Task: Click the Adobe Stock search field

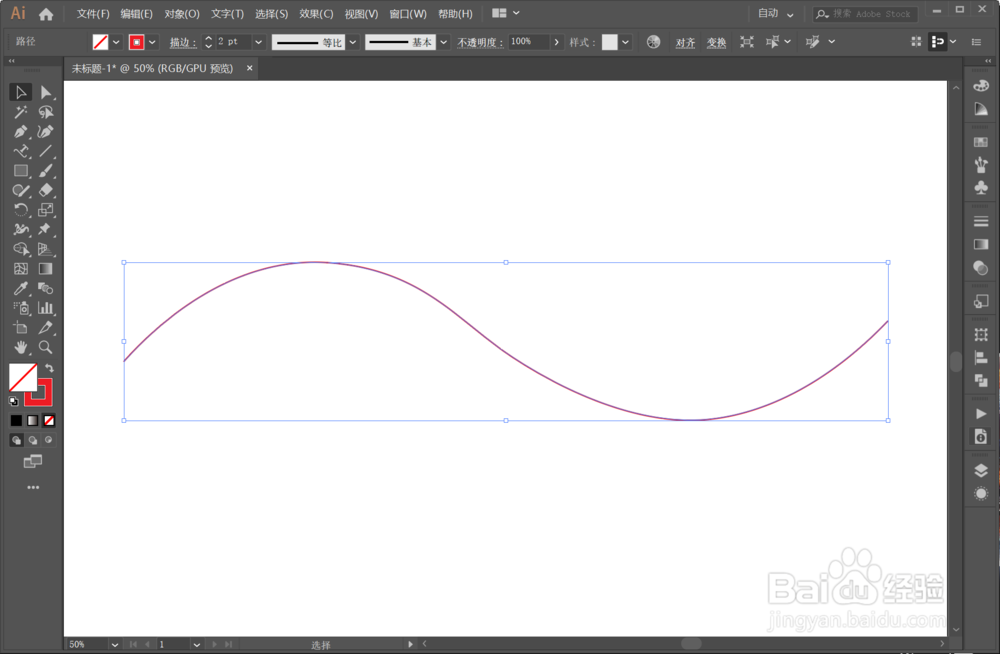Action: 865,13
